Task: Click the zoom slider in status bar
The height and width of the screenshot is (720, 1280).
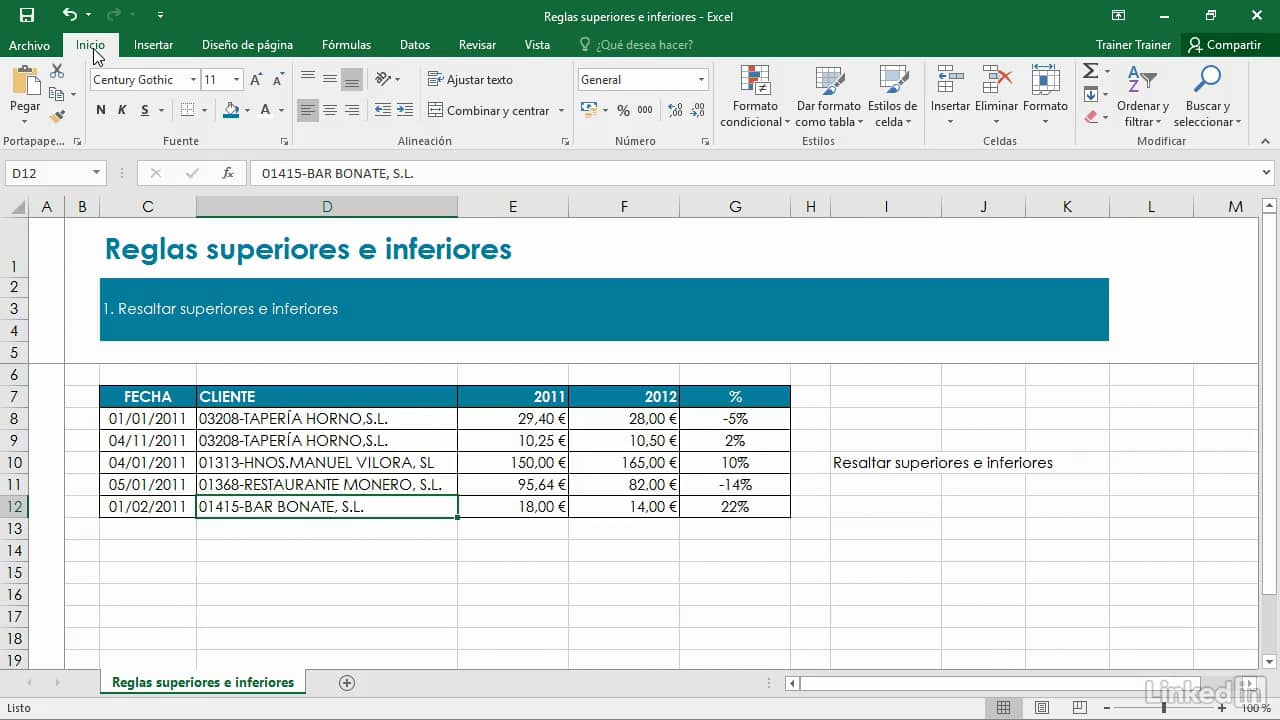Action: [1163, 708]
